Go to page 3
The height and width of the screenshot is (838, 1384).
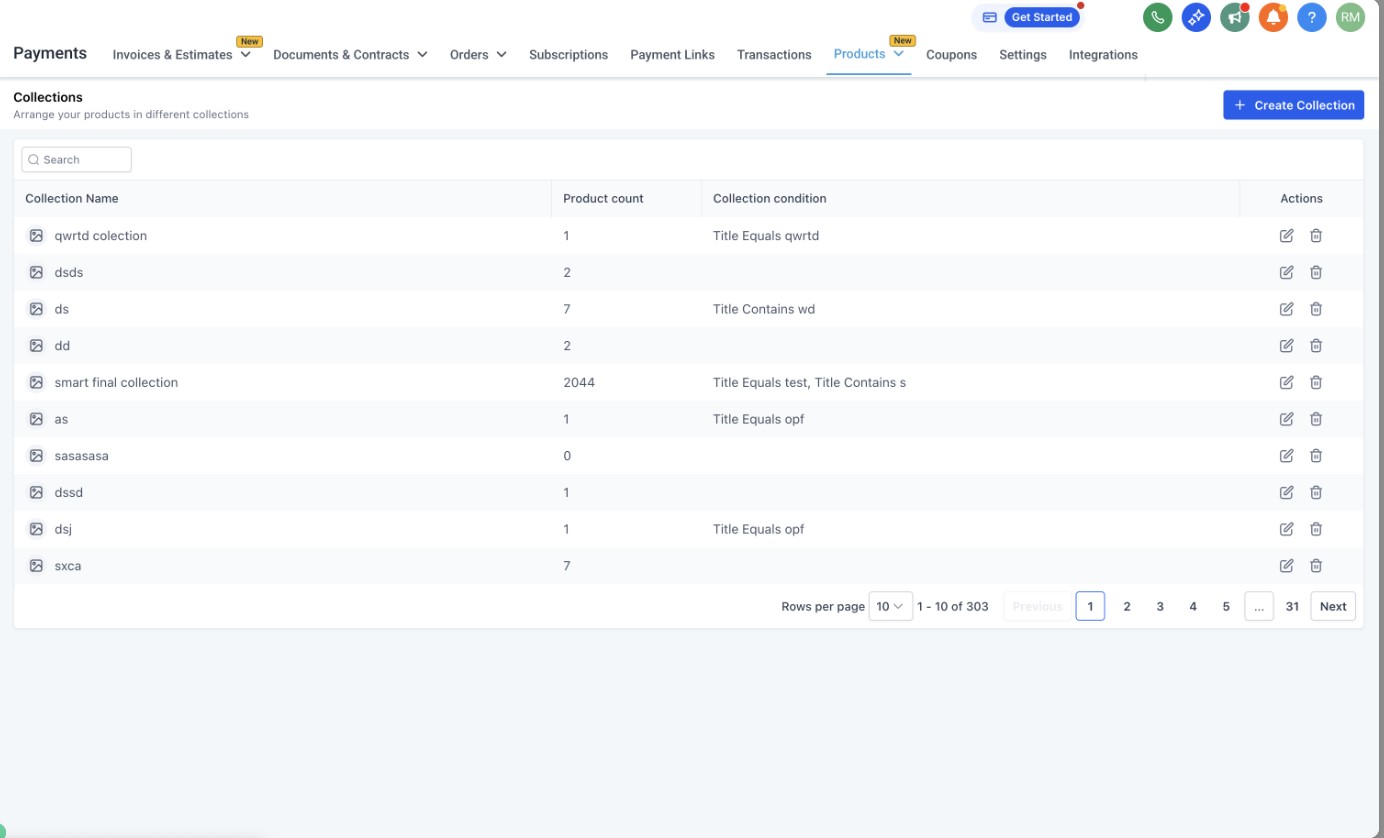[x=1160, y=606]
